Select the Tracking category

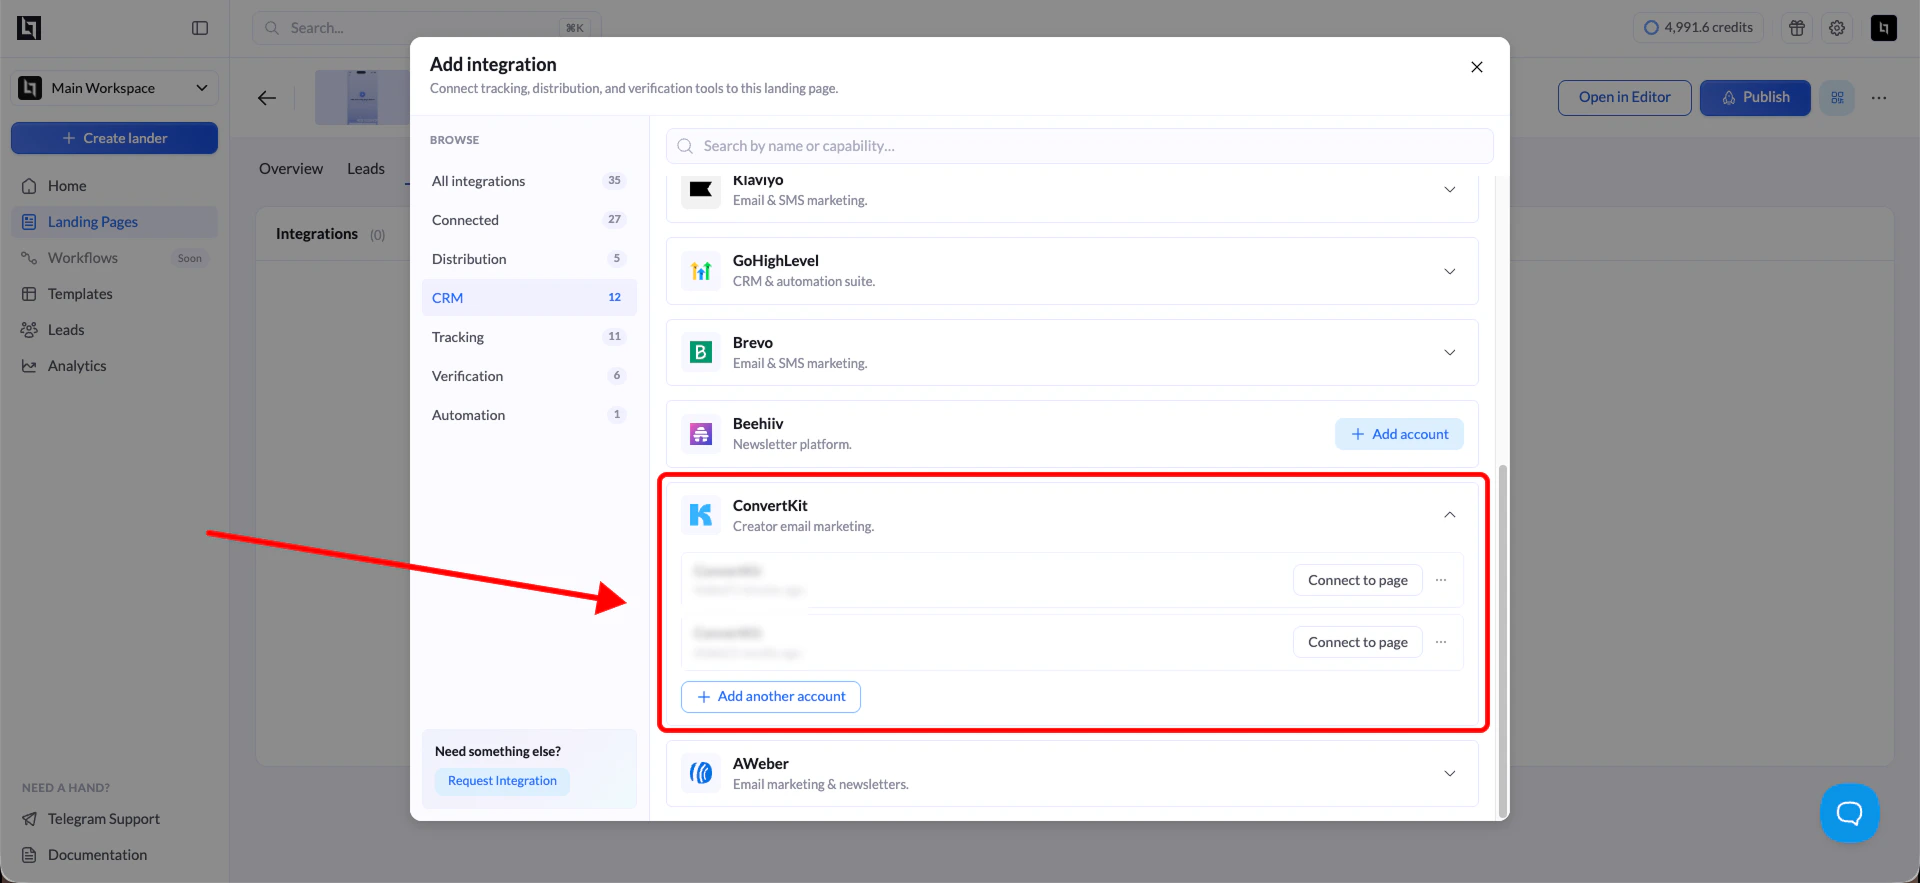(x=529, y=337)
